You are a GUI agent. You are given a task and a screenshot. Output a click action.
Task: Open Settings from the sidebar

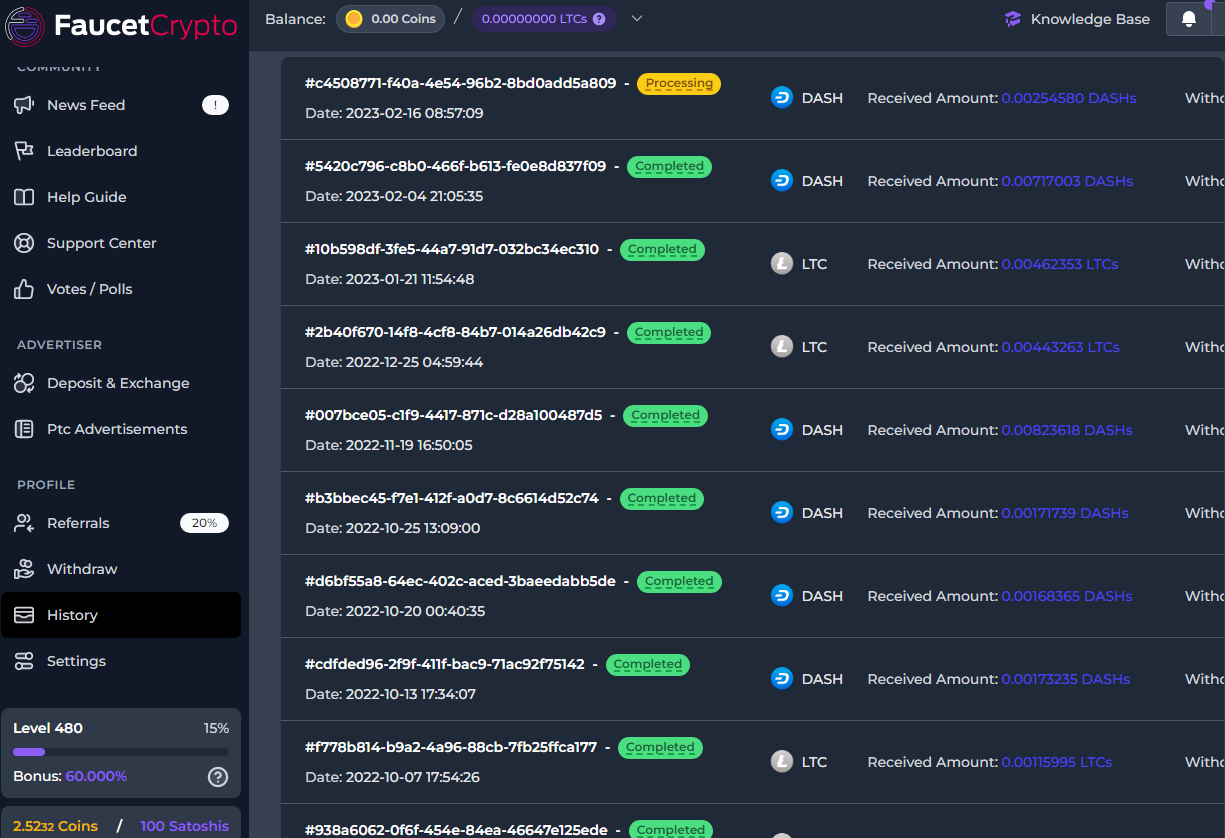click(x=121, y=661)
